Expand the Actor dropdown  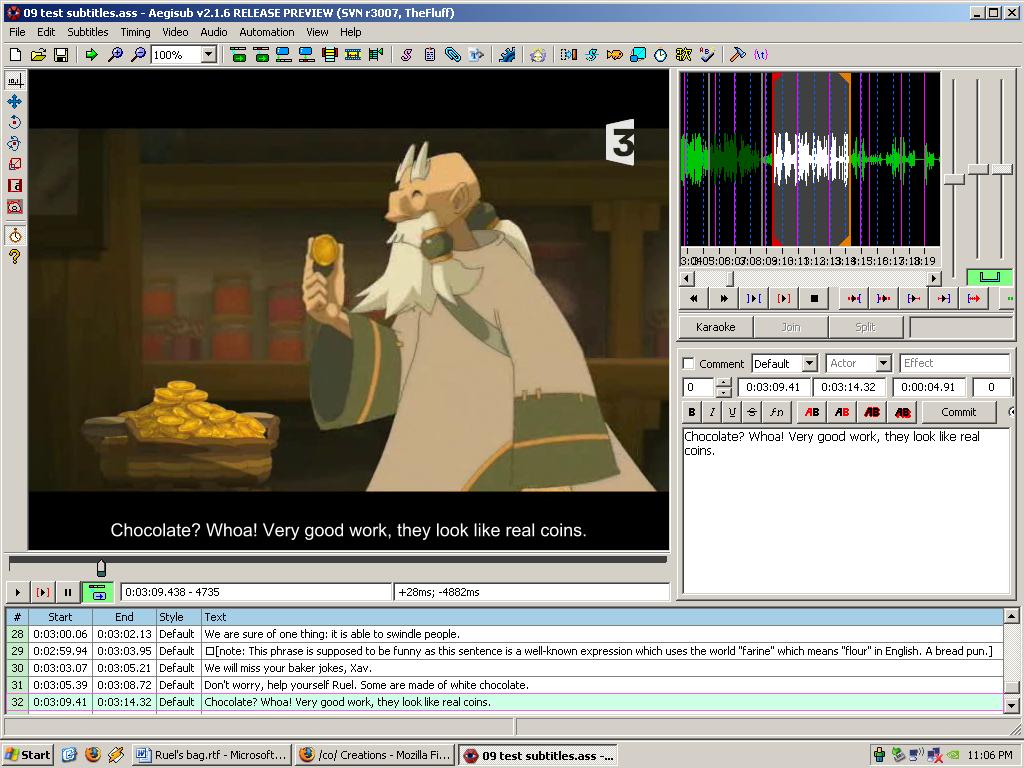(x=883, y=364)
